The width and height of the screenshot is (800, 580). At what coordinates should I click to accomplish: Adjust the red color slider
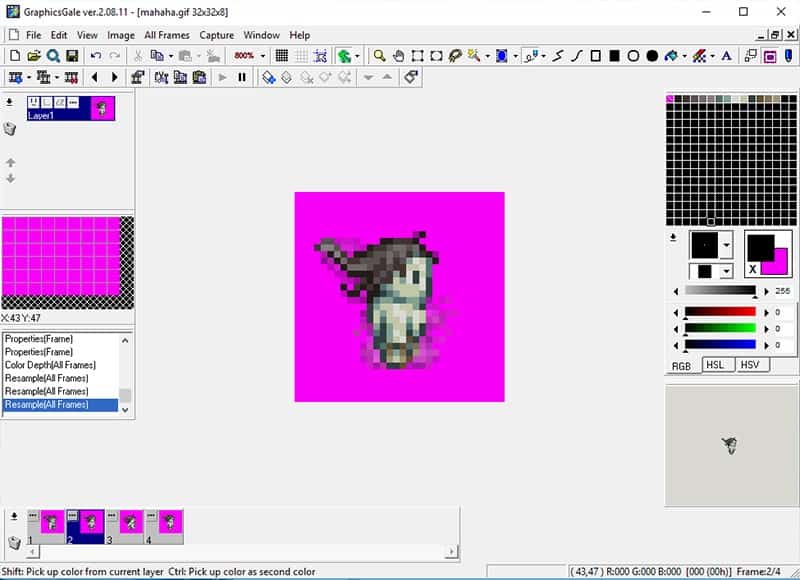720,312
